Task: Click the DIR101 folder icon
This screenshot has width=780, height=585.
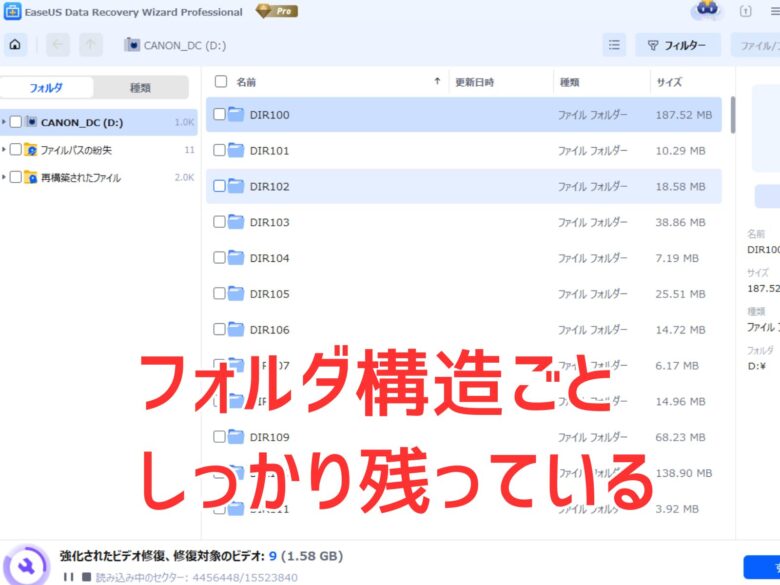Action: tap(236, 150)
